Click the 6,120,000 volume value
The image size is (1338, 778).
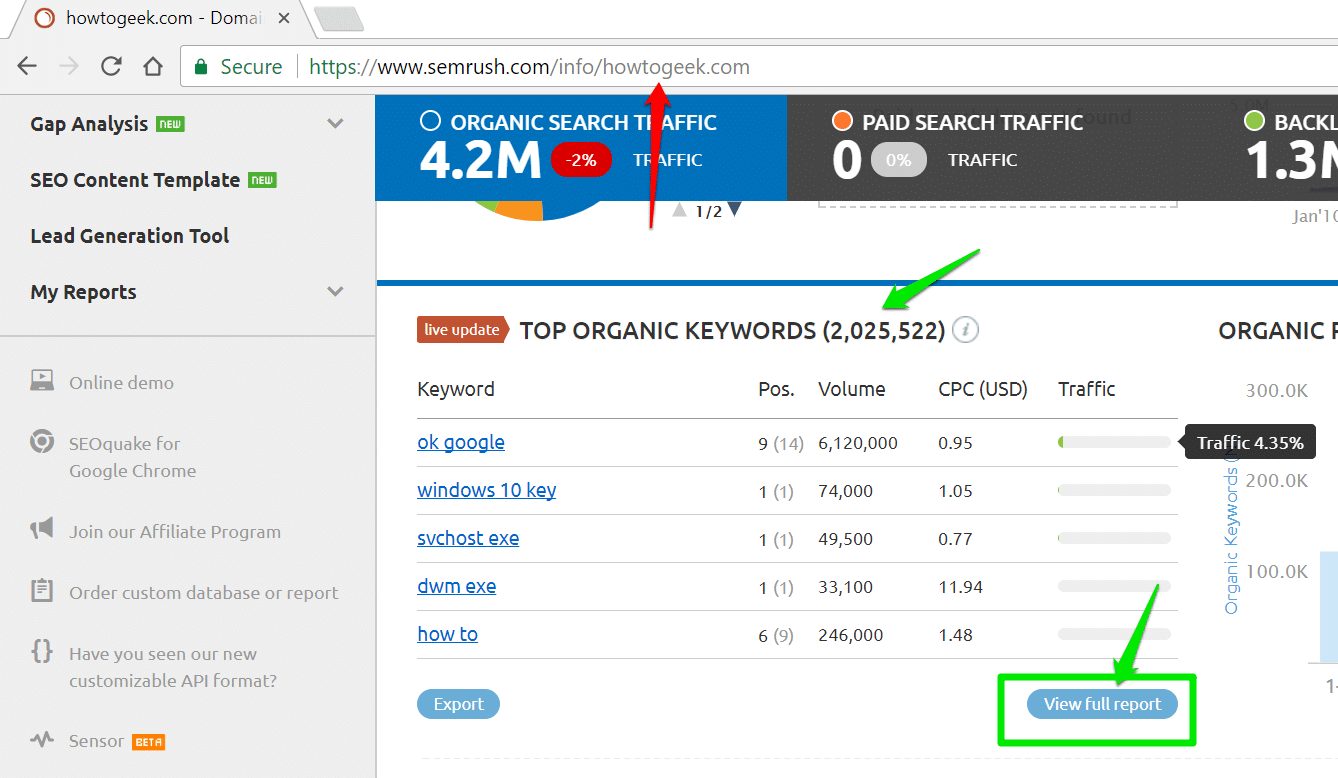(857, 442)
